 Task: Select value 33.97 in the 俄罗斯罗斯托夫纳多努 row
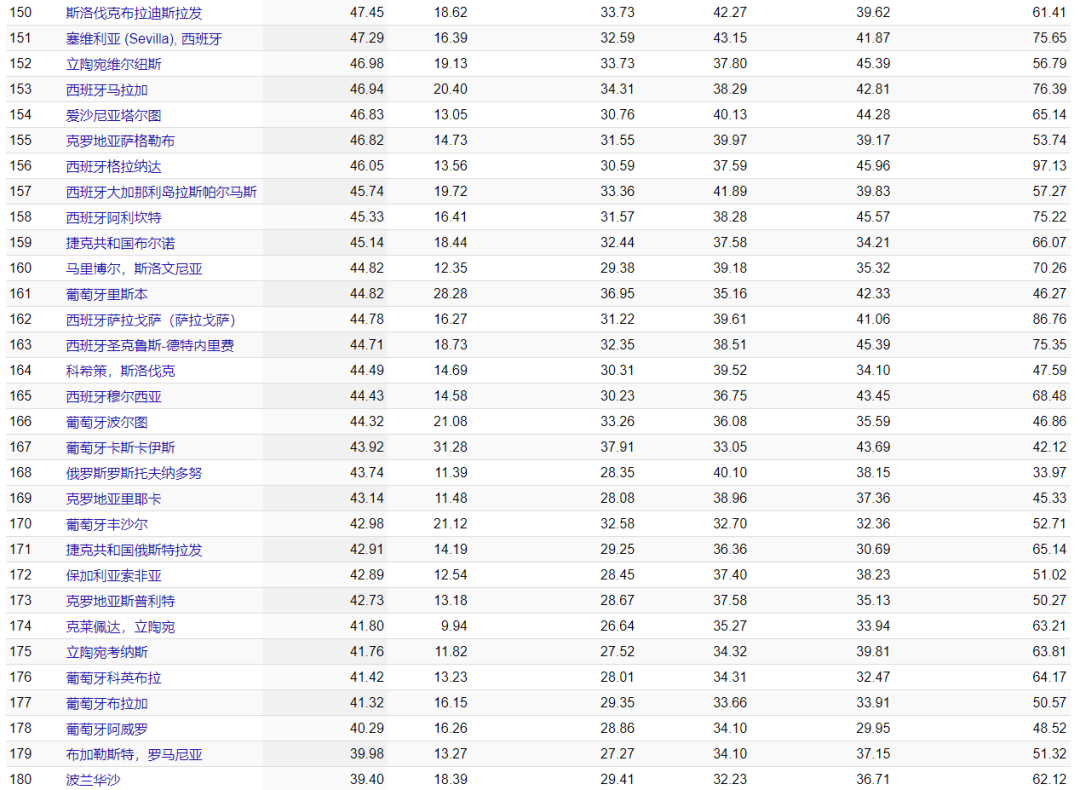(1050, 472)
